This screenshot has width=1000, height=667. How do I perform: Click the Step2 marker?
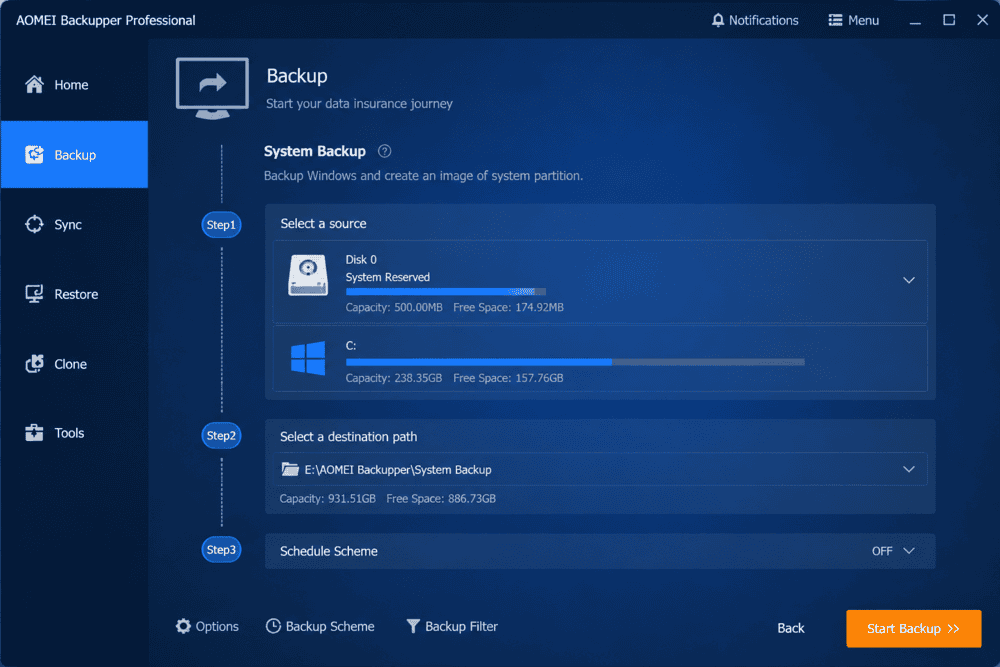(x=221, y=436)
